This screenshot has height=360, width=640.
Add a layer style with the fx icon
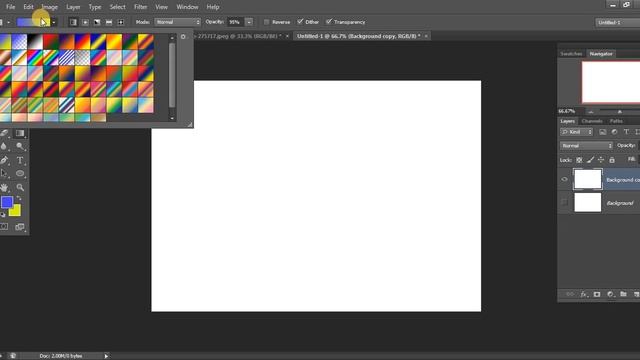coord(584,294)
